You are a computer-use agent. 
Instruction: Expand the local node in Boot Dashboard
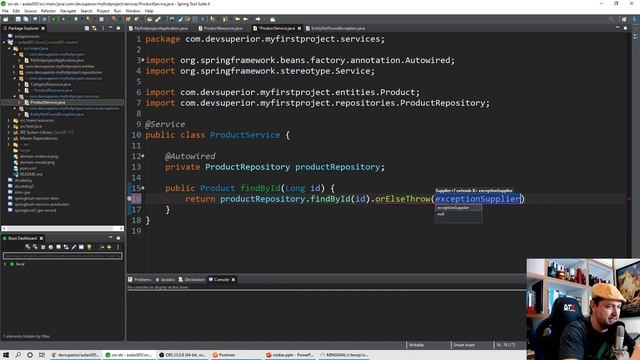(5, 264)
